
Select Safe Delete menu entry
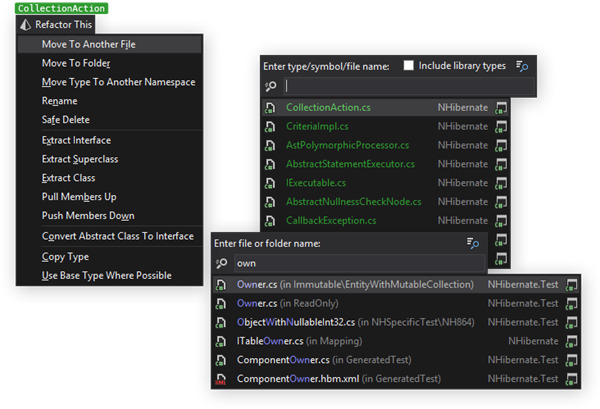pyautogui.click(x=65, y=119)
